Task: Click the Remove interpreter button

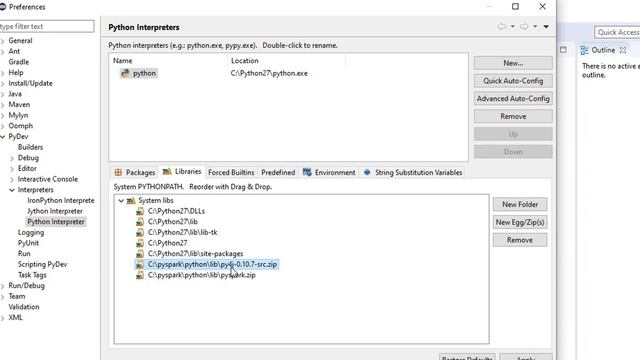Action: [513, 116]
